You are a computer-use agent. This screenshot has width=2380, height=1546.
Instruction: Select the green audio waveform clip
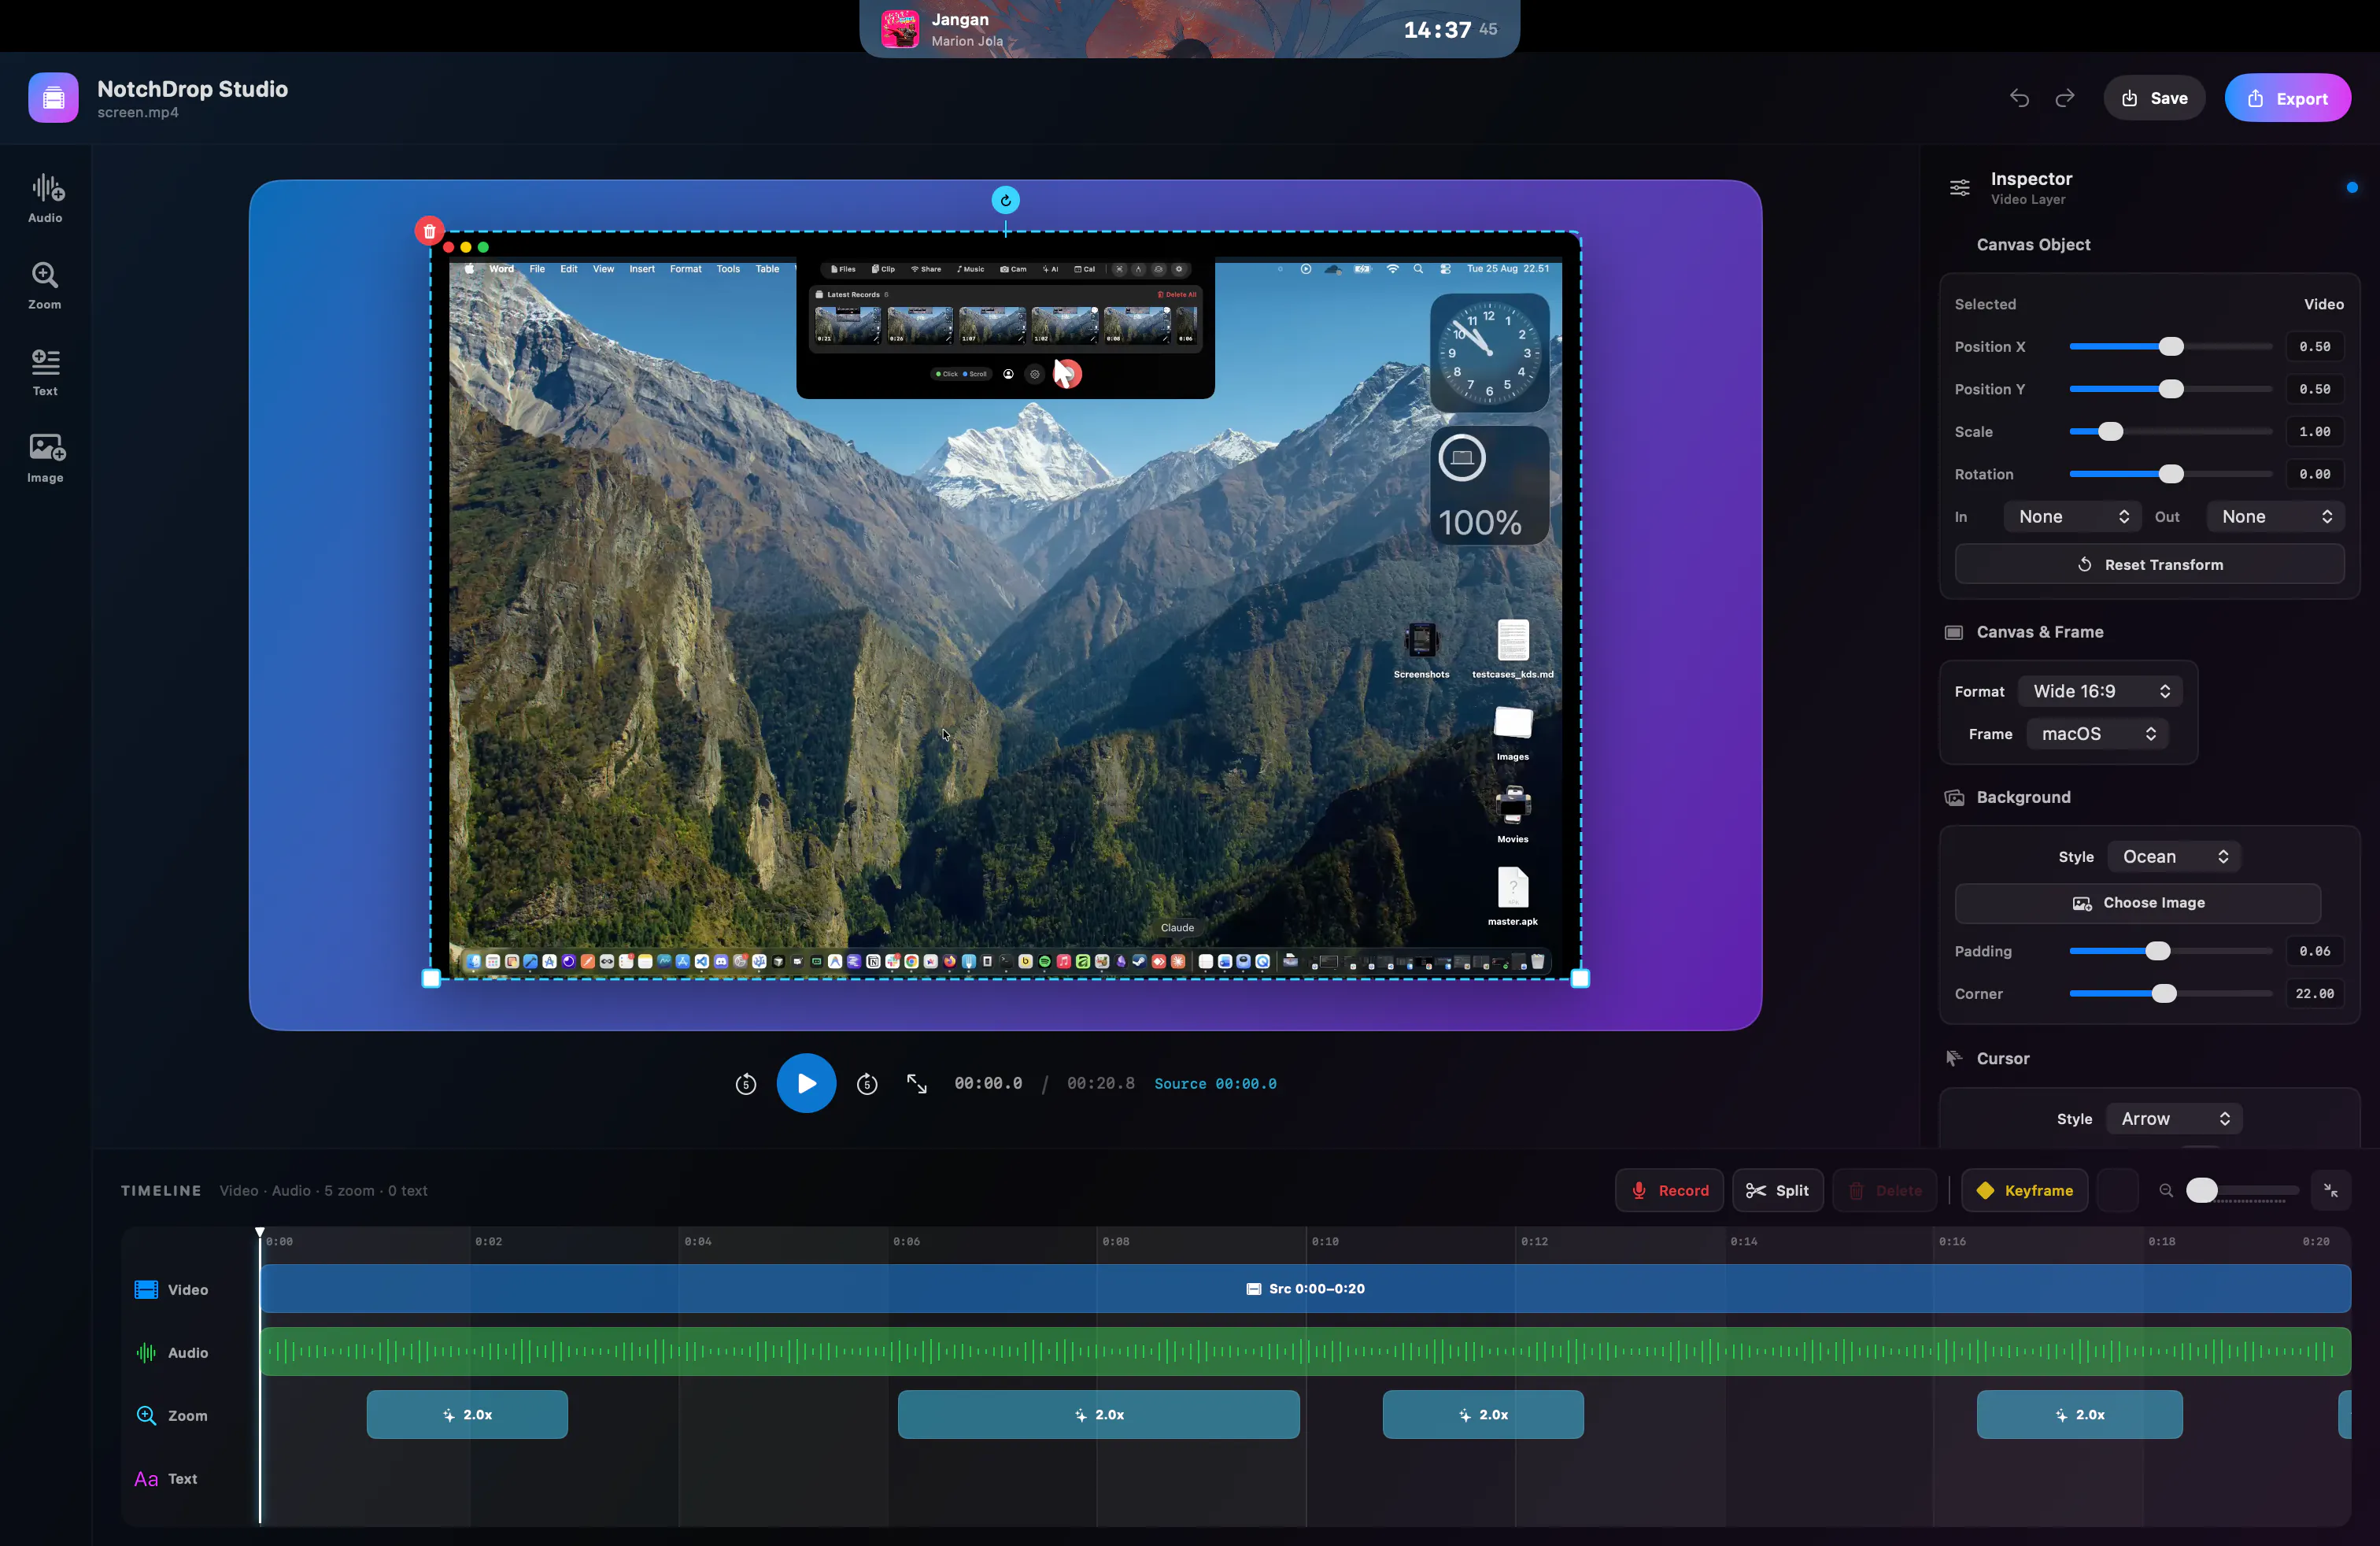coord(1305,1352)
